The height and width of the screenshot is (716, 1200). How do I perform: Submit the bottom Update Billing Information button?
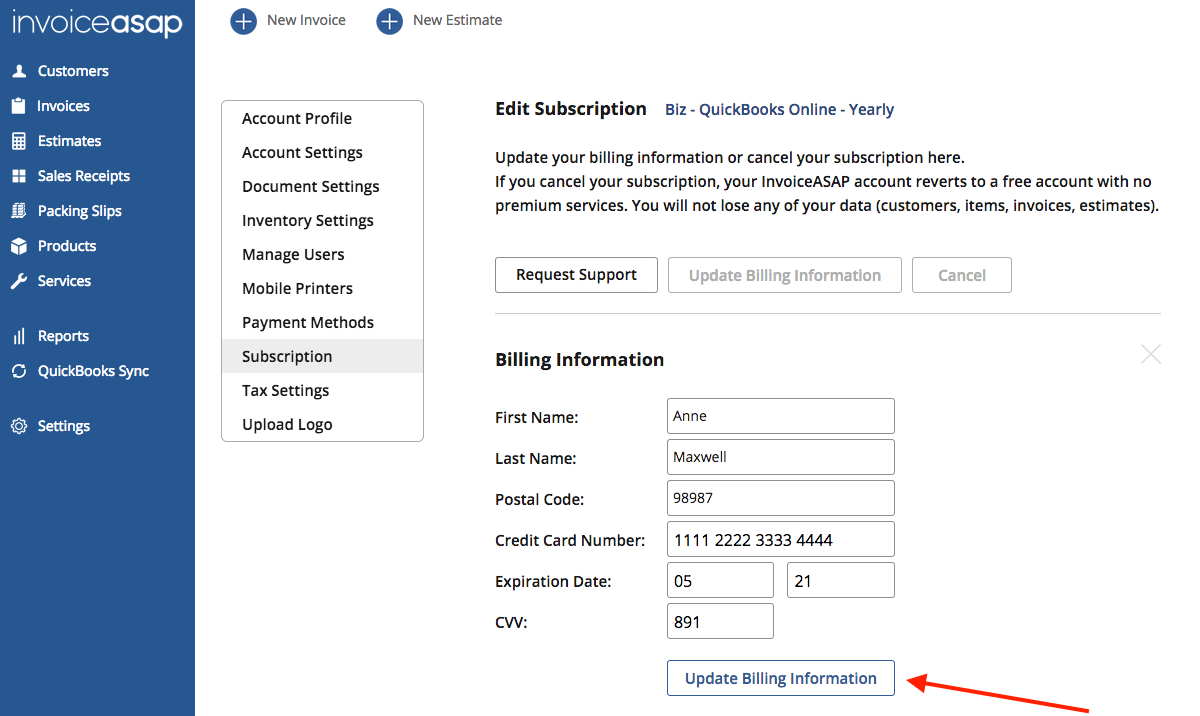(780, 678)
